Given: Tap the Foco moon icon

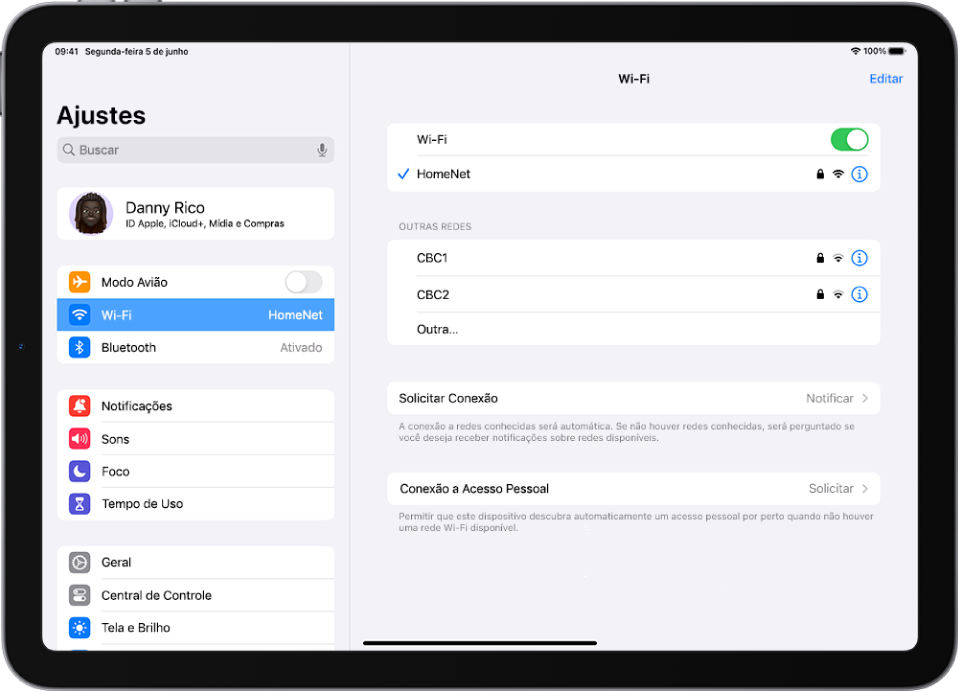Looking at the screenshot, I should pyautogui.click(x=81, y=471).
